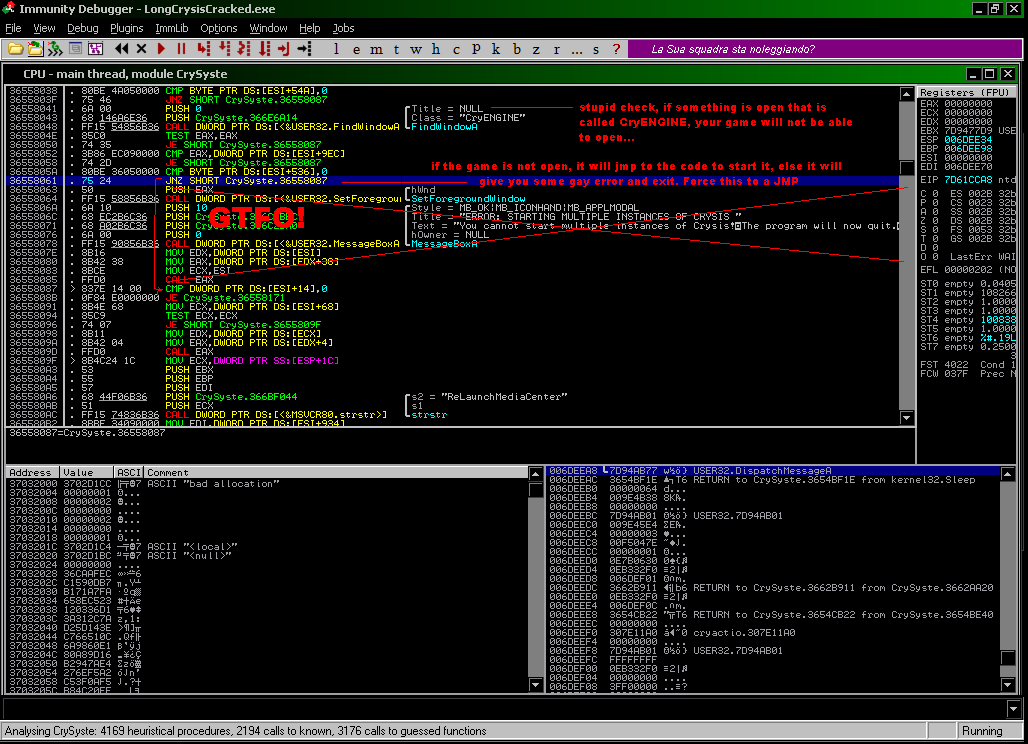Click the z toolbar button

click(x=536, y=49)
